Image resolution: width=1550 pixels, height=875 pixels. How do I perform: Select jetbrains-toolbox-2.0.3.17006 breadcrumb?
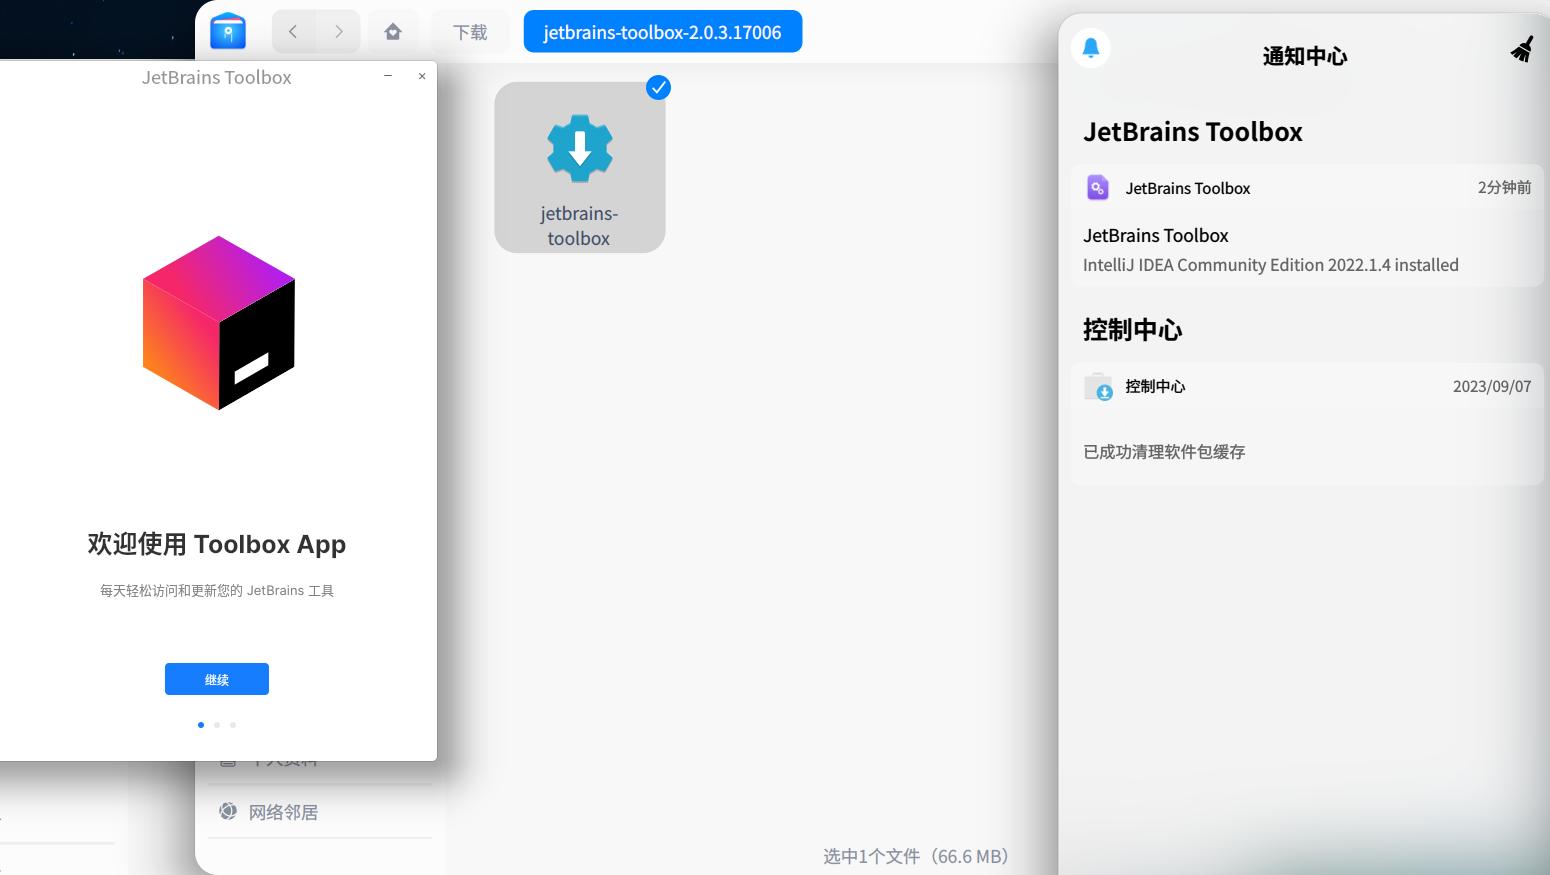tap(662, 32)
